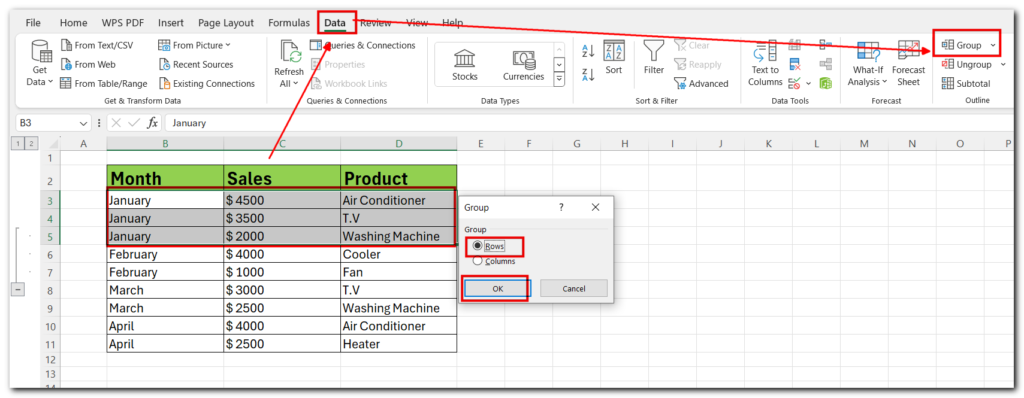Open the Sort dialog
1024x398 pixels.
[614, 58]
